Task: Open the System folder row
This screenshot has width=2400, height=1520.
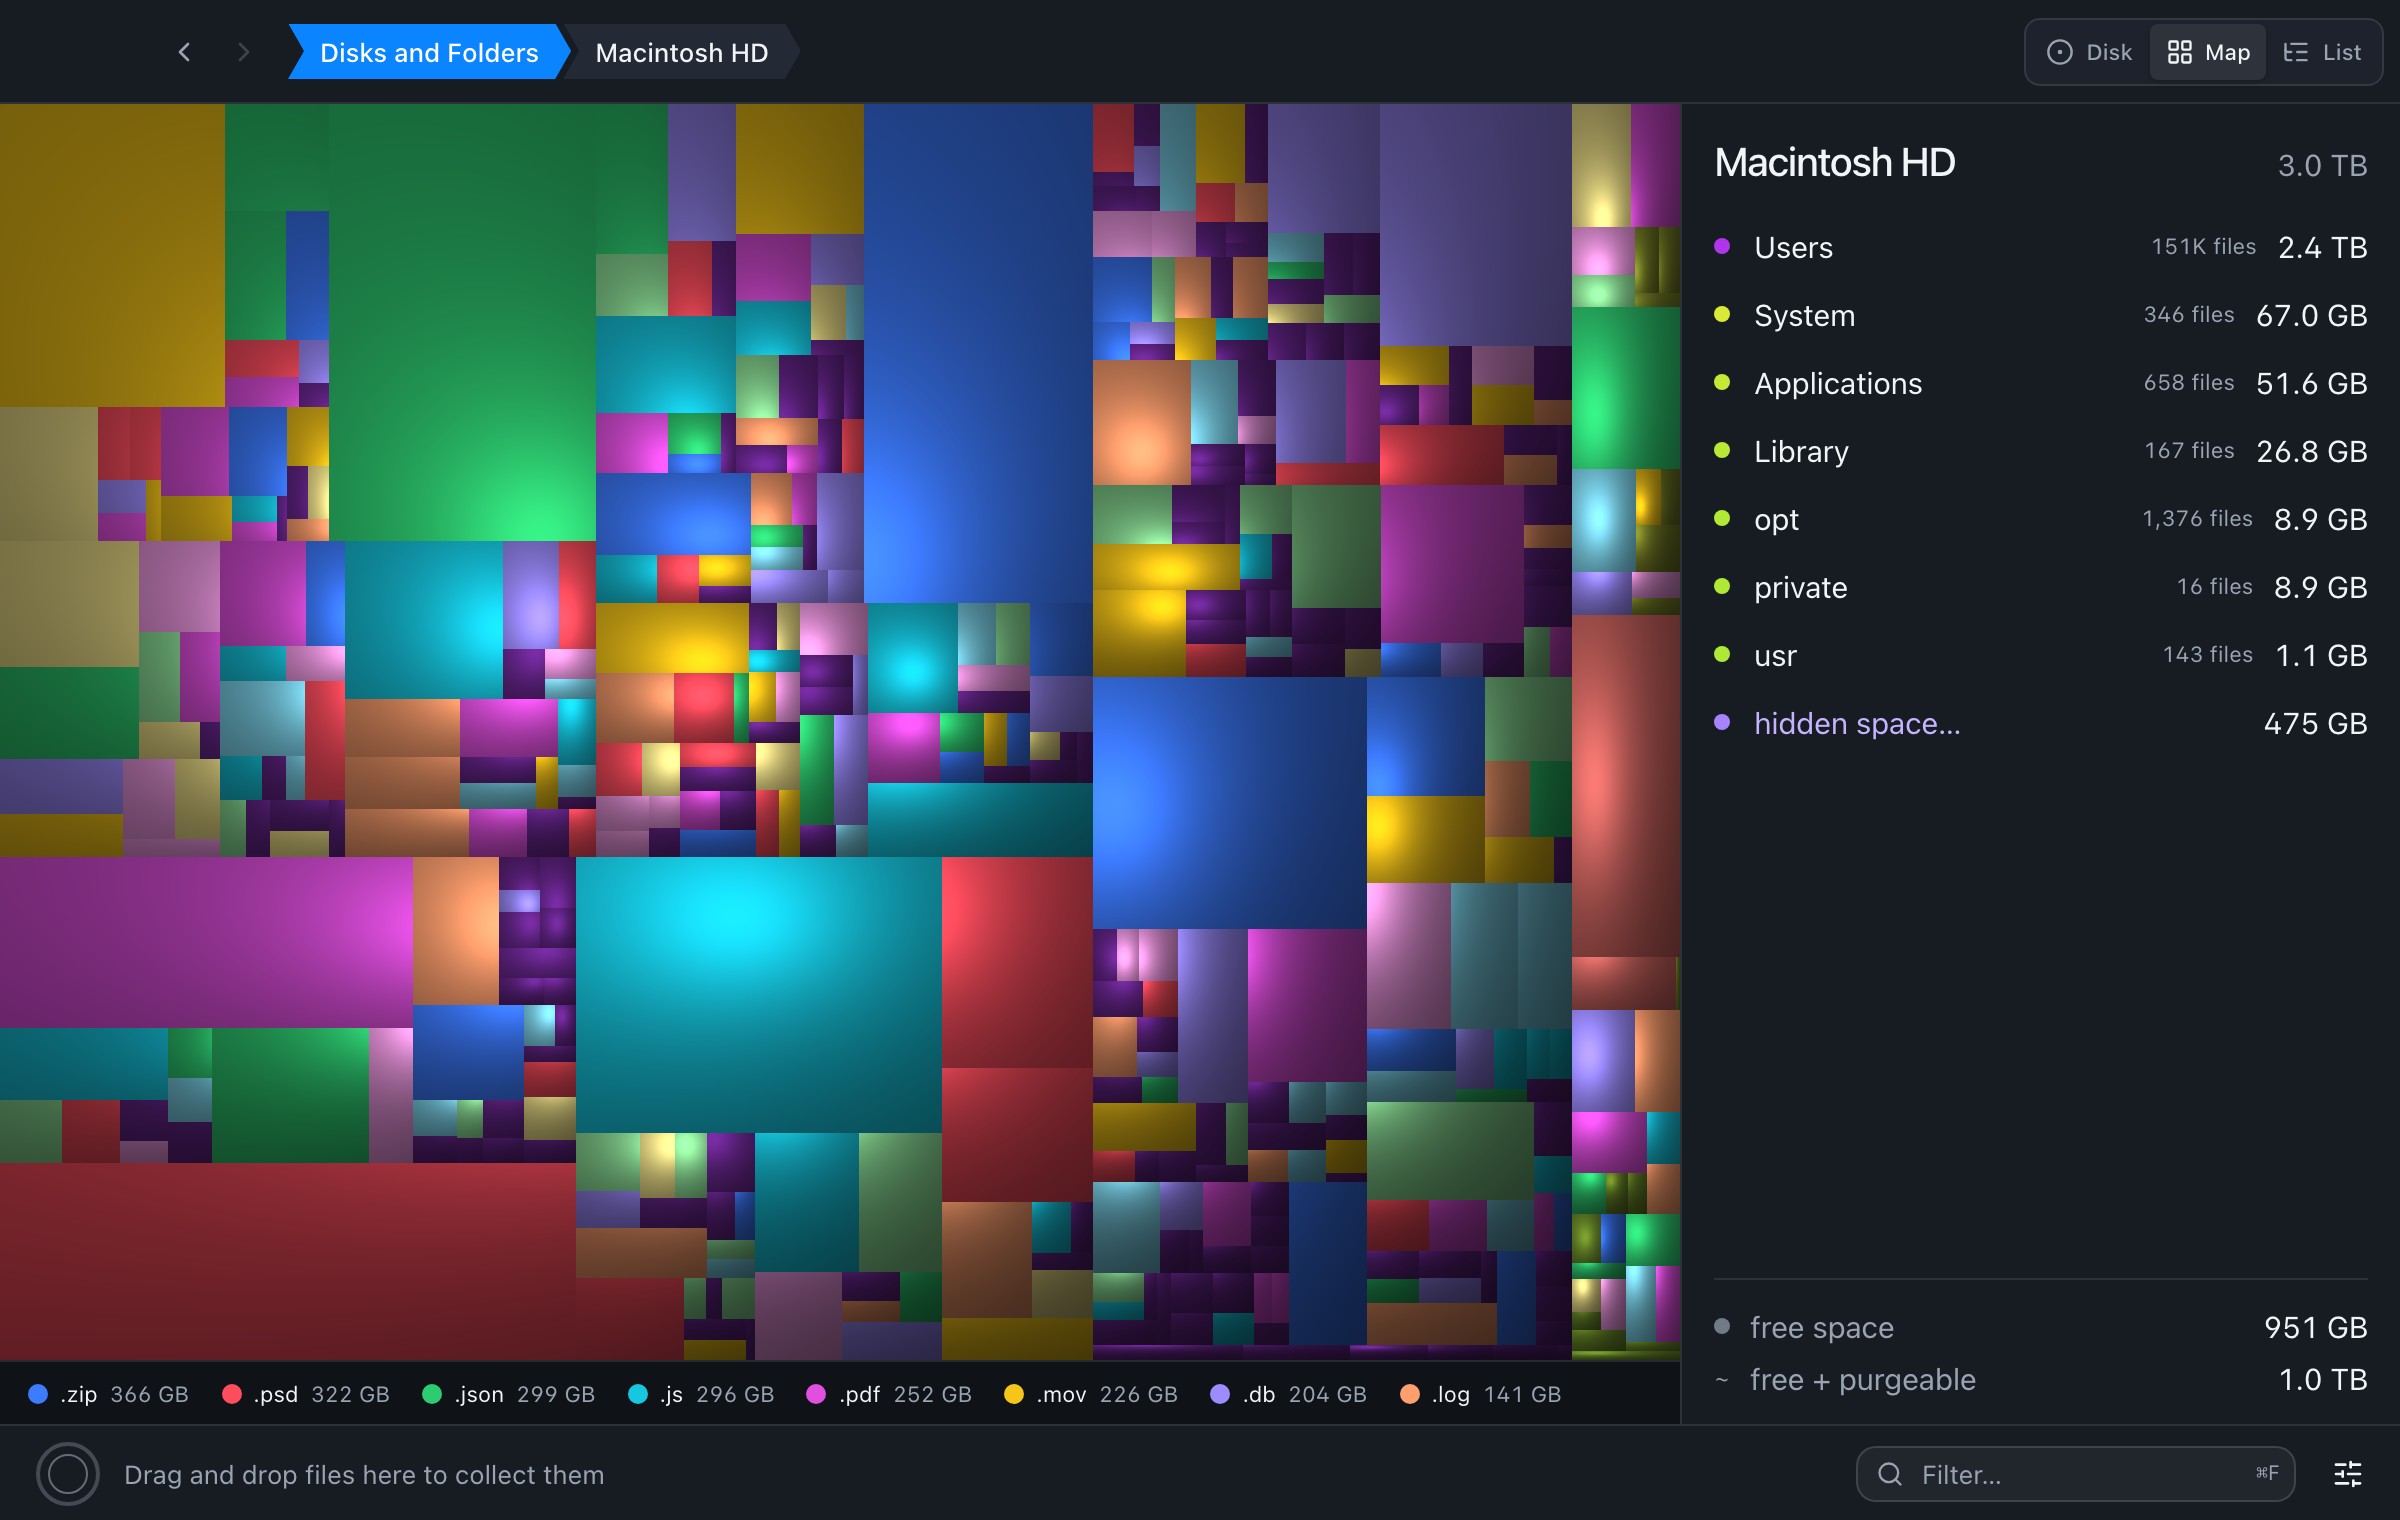Action: pos(2040,315)
